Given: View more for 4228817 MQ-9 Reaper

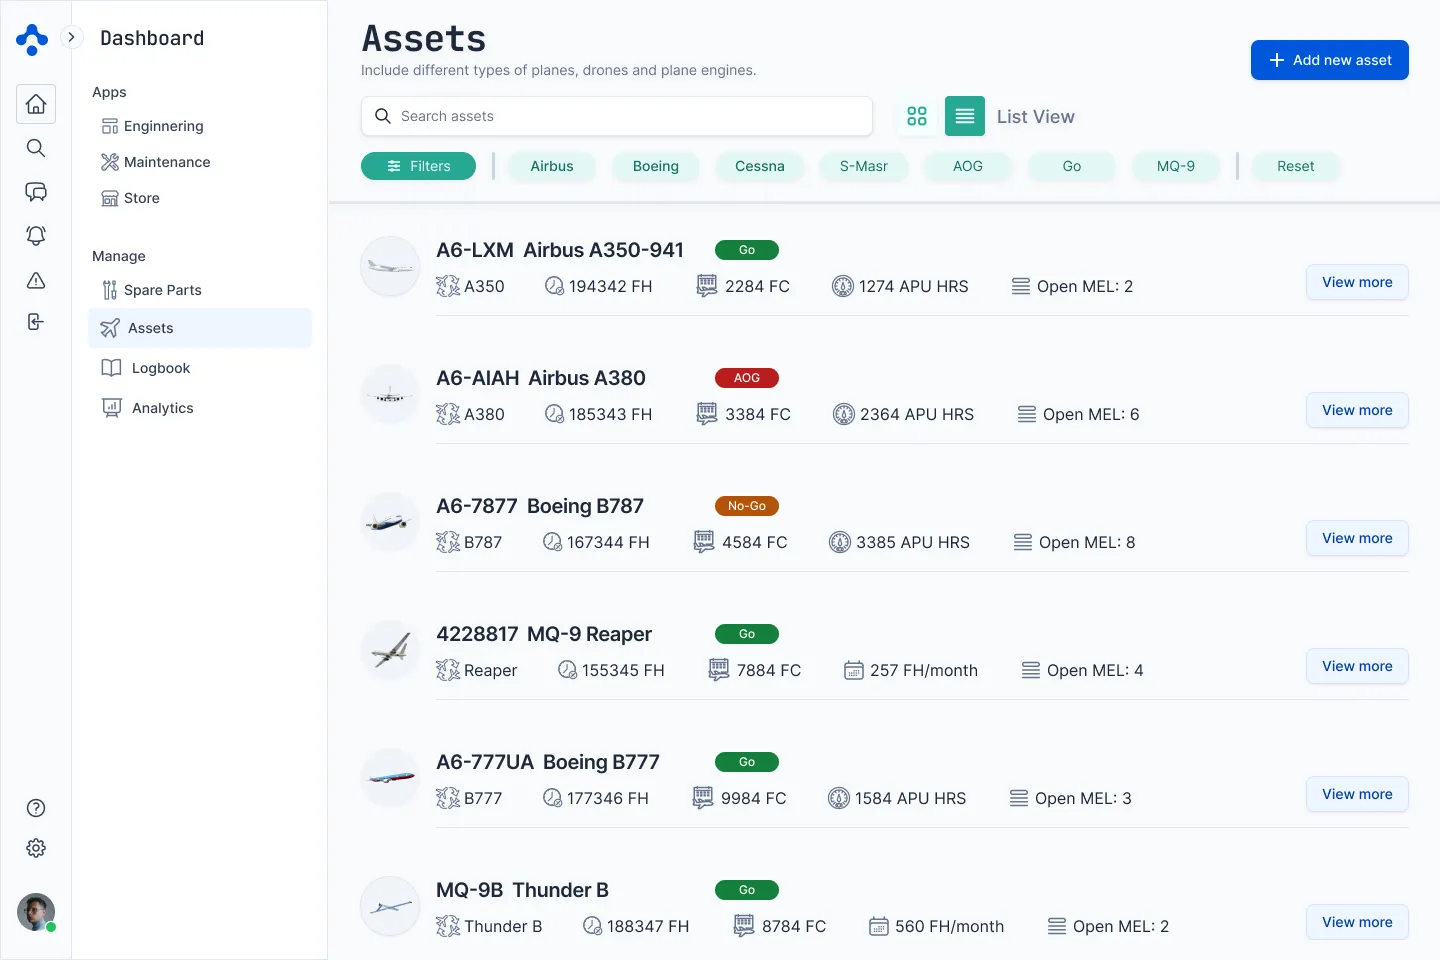Looking at the screenshot, I should pos(1357,666).
